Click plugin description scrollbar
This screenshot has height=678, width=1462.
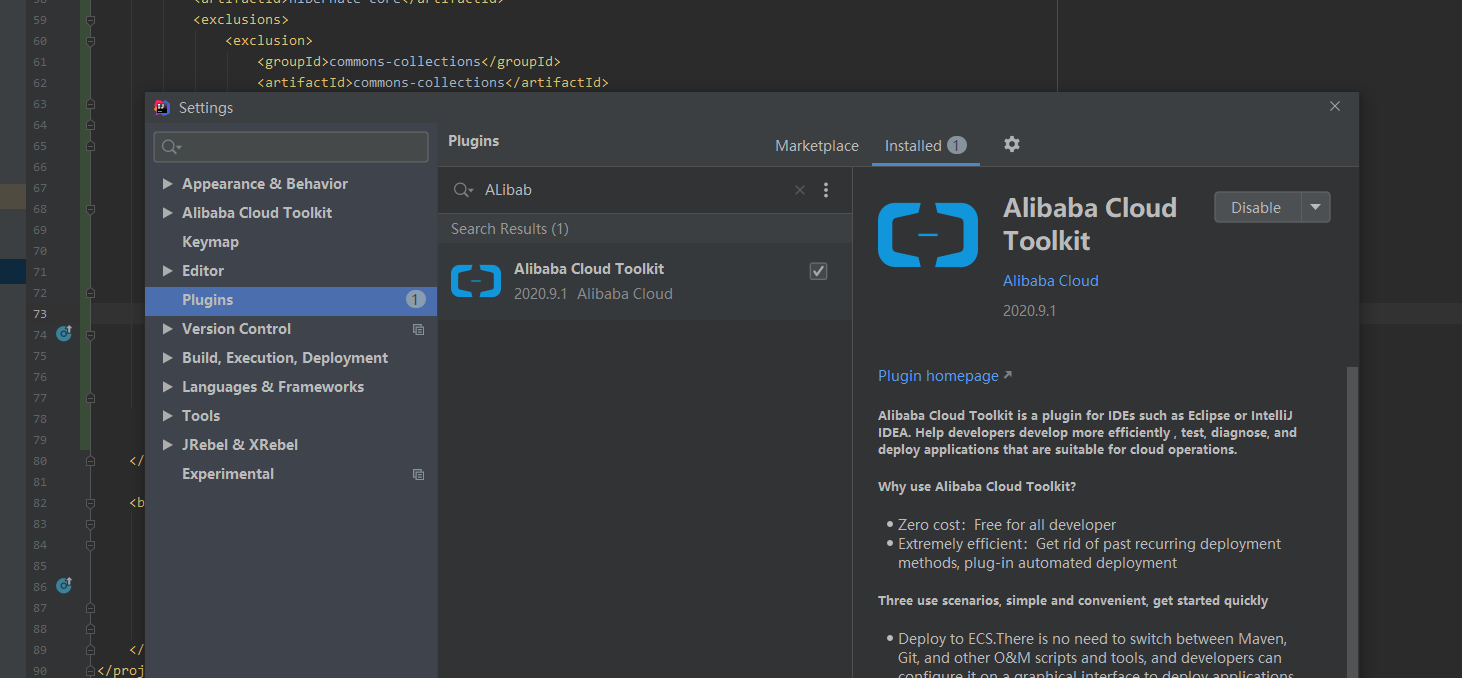point(1352,520)
